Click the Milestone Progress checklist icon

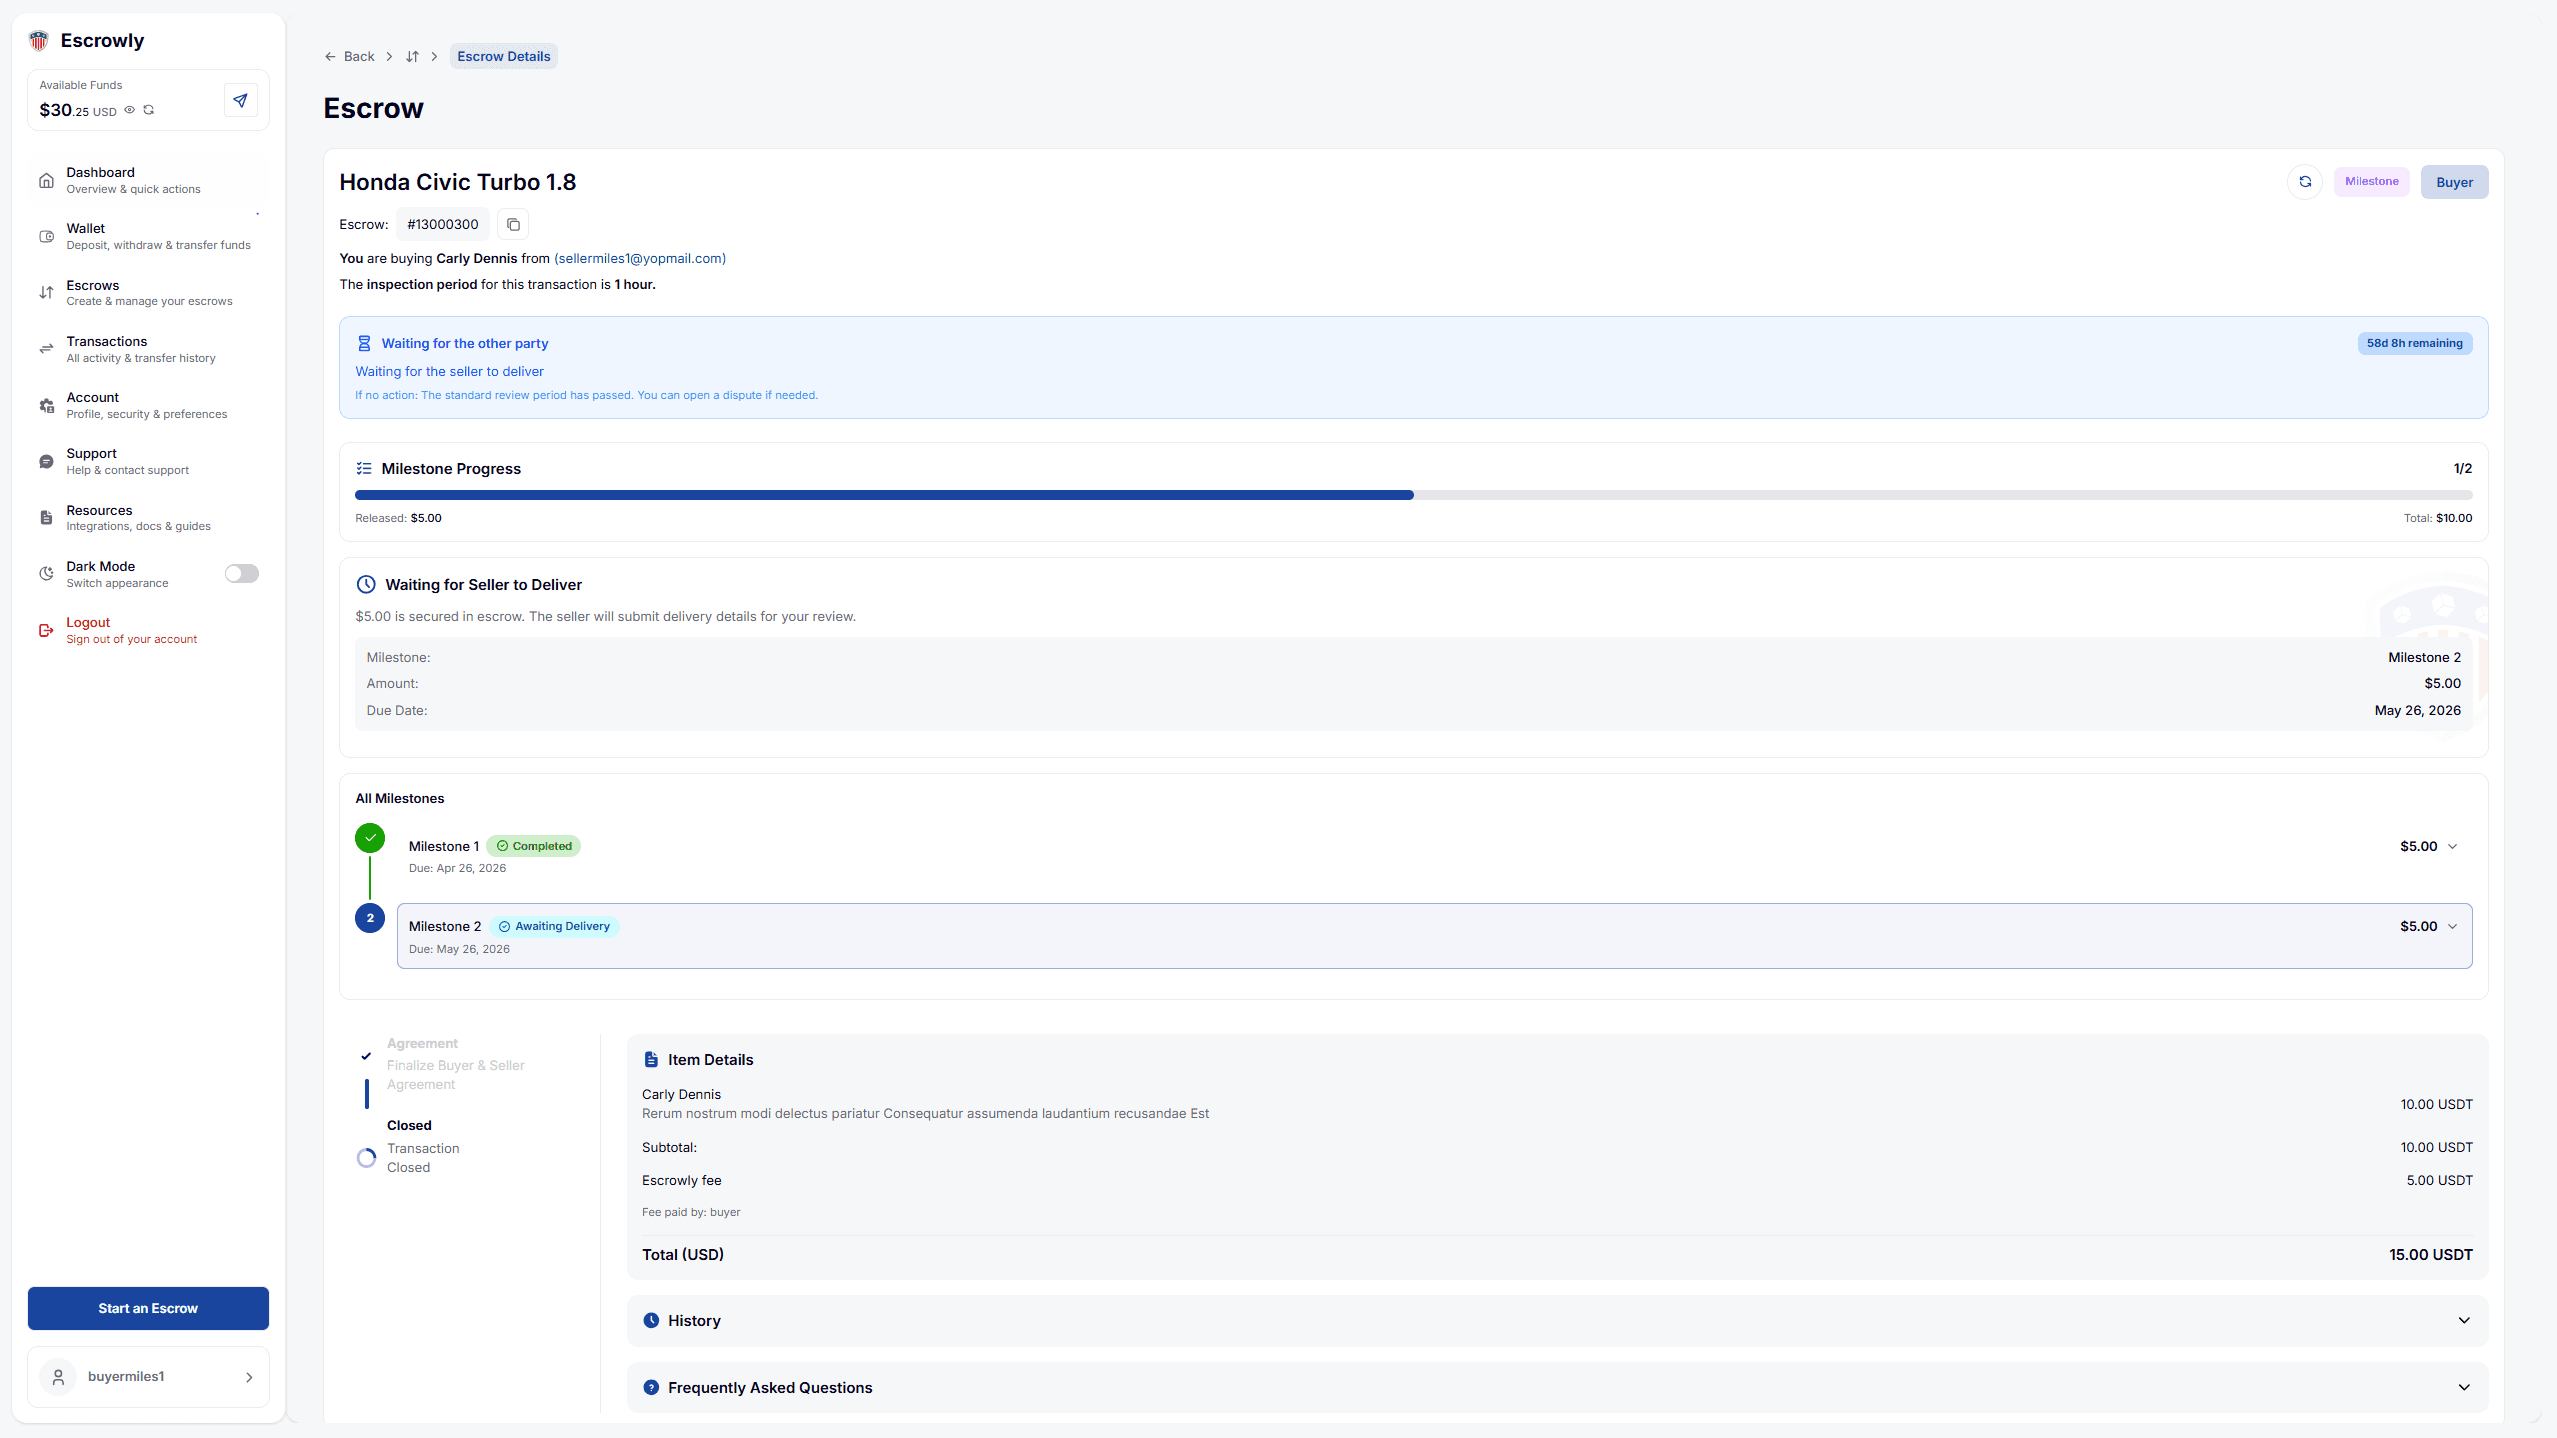point(364,469)
